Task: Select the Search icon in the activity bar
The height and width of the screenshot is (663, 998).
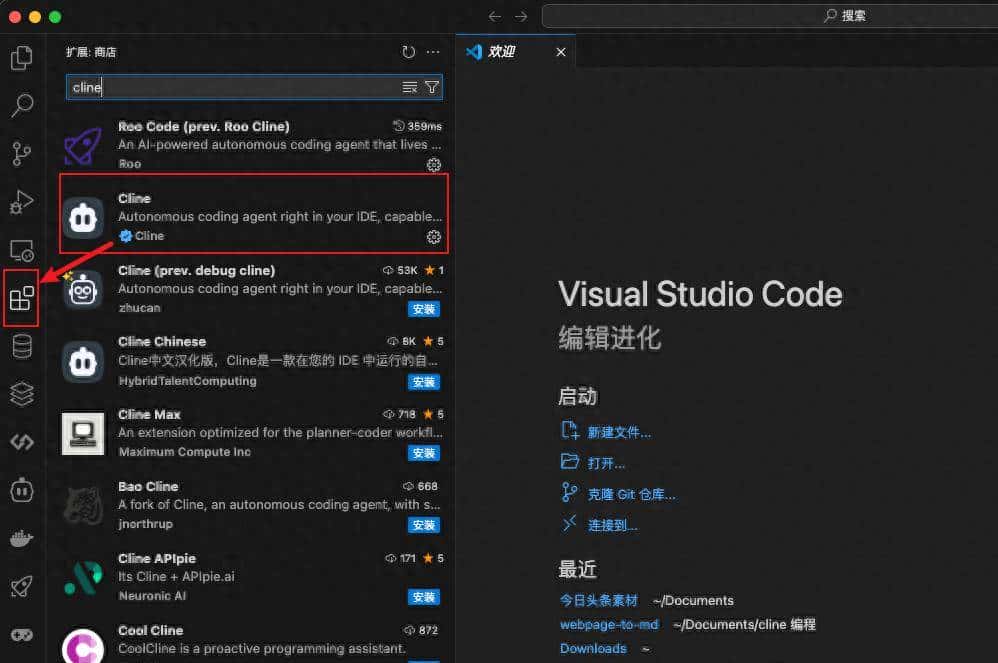Action: pyautogui.click(x=22, y=105)
